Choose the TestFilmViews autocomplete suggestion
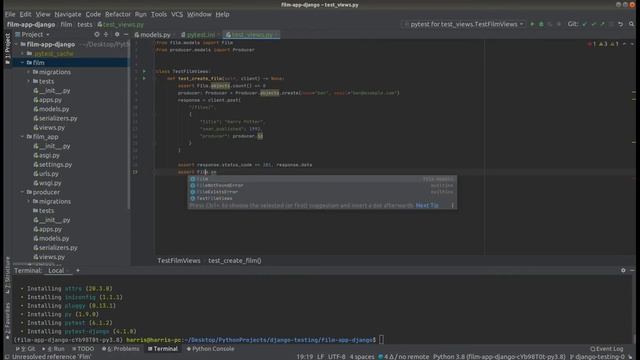The height and width of the screenshot is (360, 640). 322,198
